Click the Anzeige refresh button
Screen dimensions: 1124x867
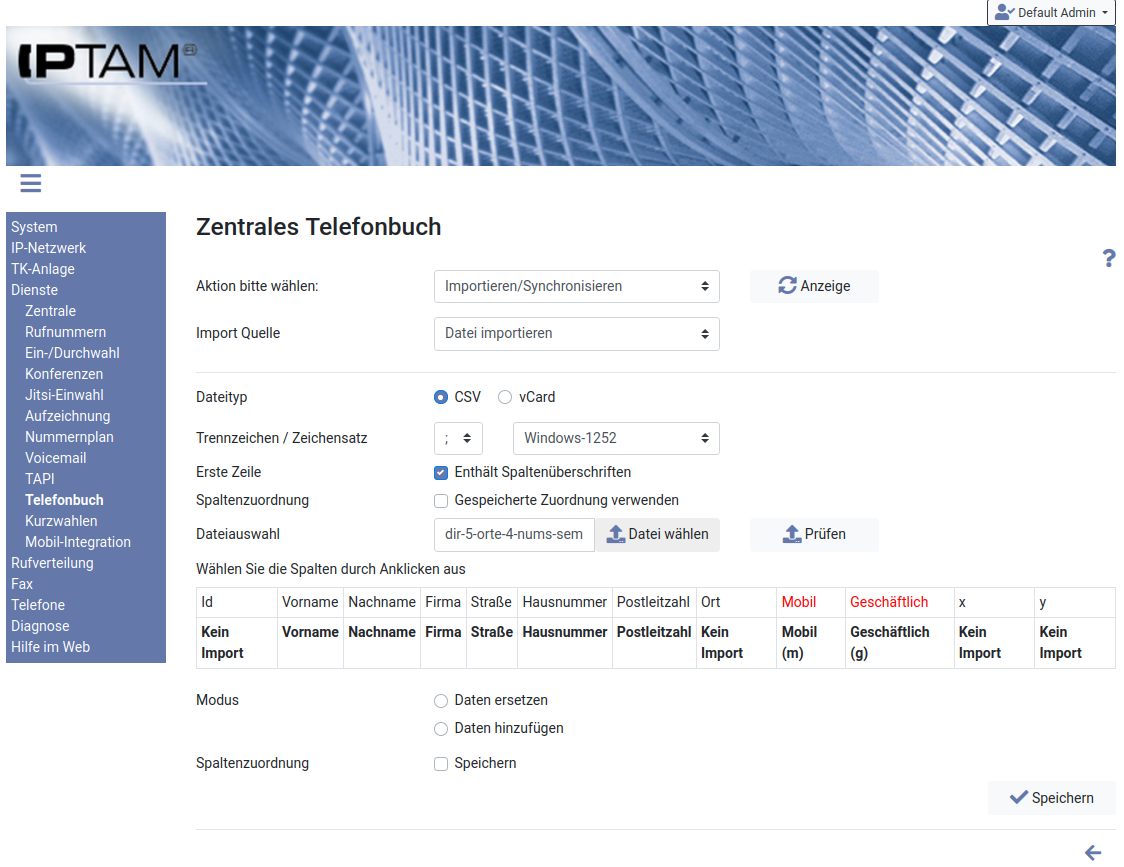(814, 286)
